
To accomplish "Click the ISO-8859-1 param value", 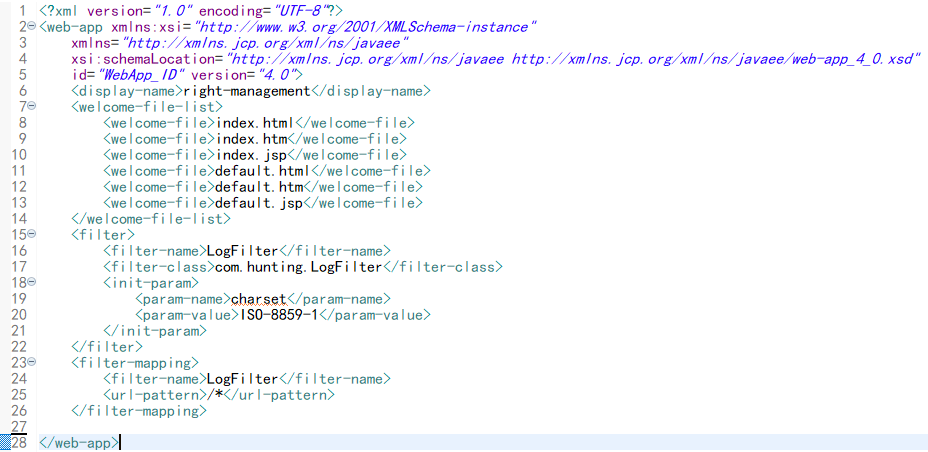I will 279,314.
